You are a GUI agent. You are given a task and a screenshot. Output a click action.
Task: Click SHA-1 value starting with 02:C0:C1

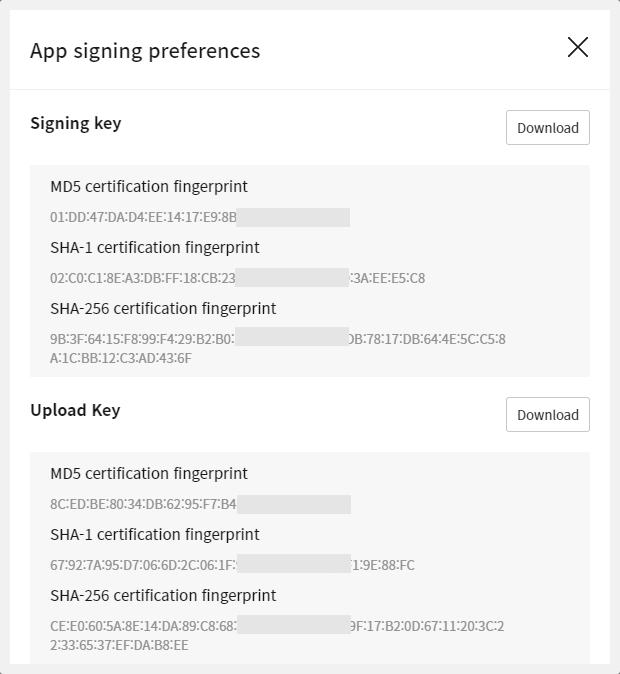143,278
